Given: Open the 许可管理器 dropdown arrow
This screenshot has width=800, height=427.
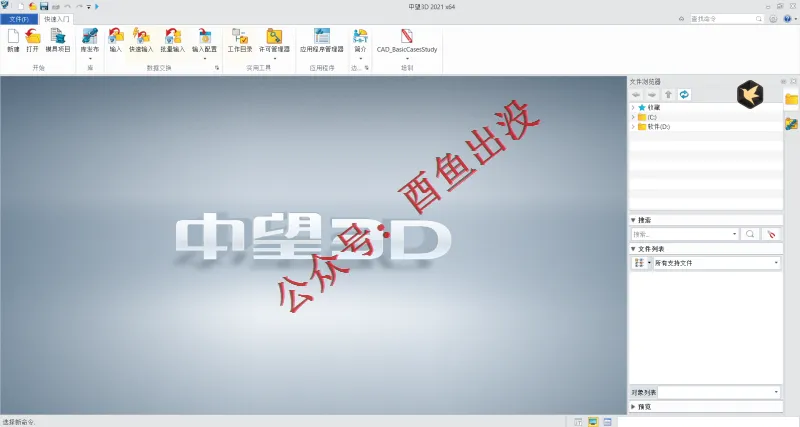Looking at the screenshot, I should (274, 59).
